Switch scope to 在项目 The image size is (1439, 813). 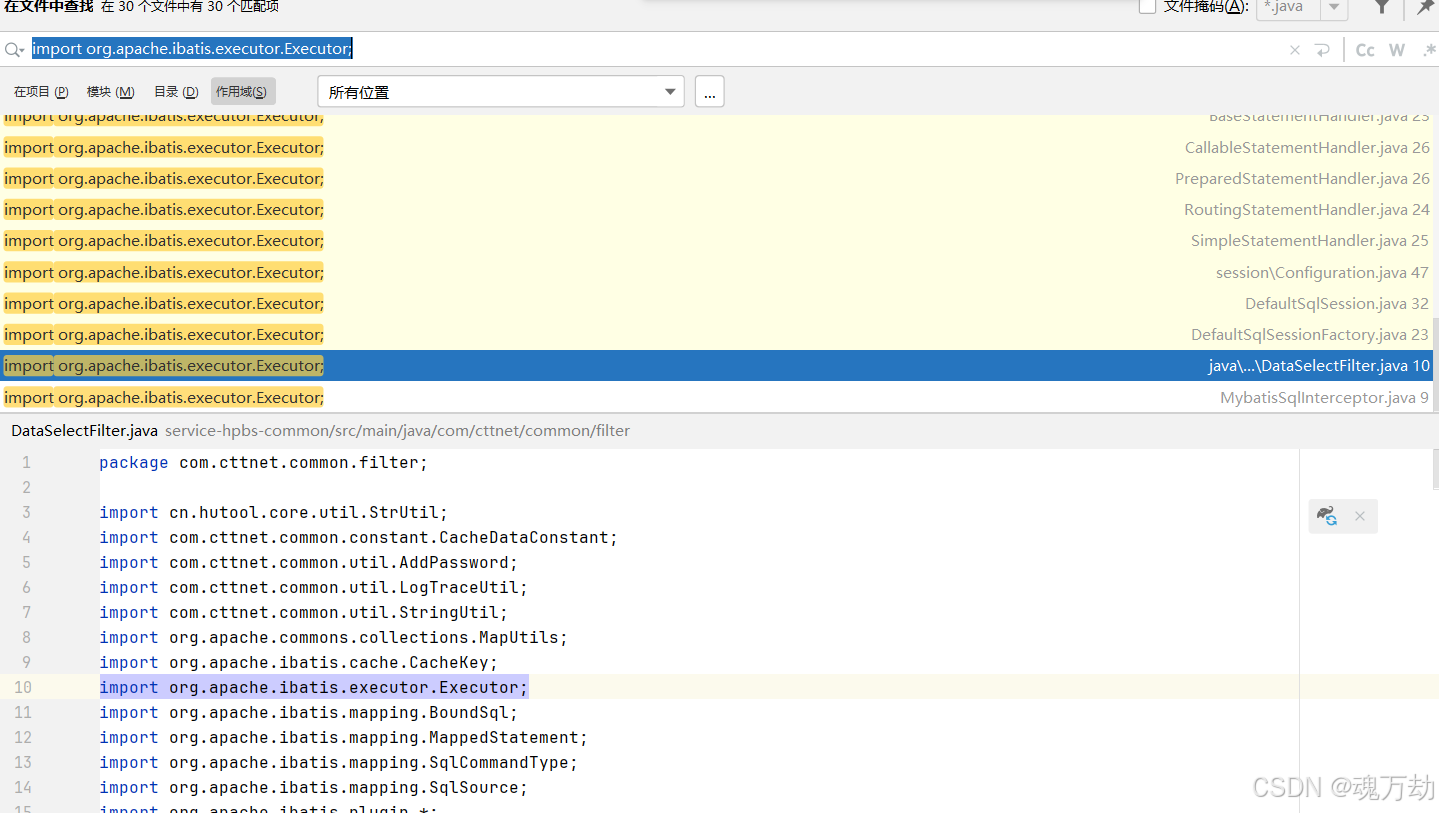[x=40, y=91]
